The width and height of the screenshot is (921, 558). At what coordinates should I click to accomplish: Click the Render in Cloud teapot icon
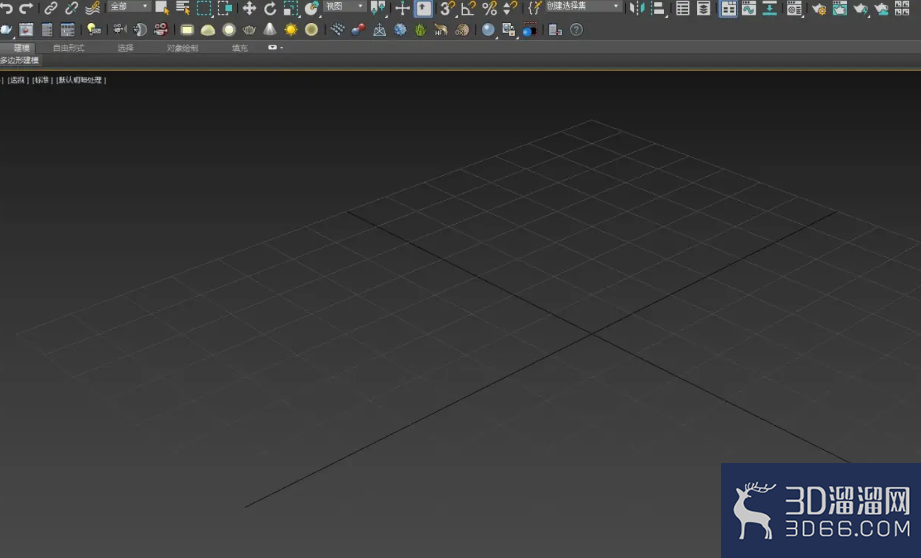[x=881, y=8]
